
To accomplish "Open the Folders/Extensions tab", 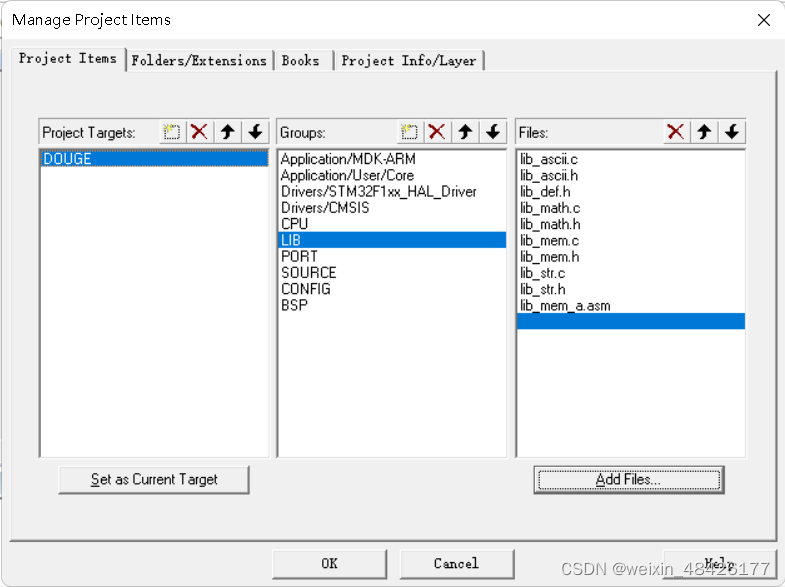I will click(x=199, y=61).
